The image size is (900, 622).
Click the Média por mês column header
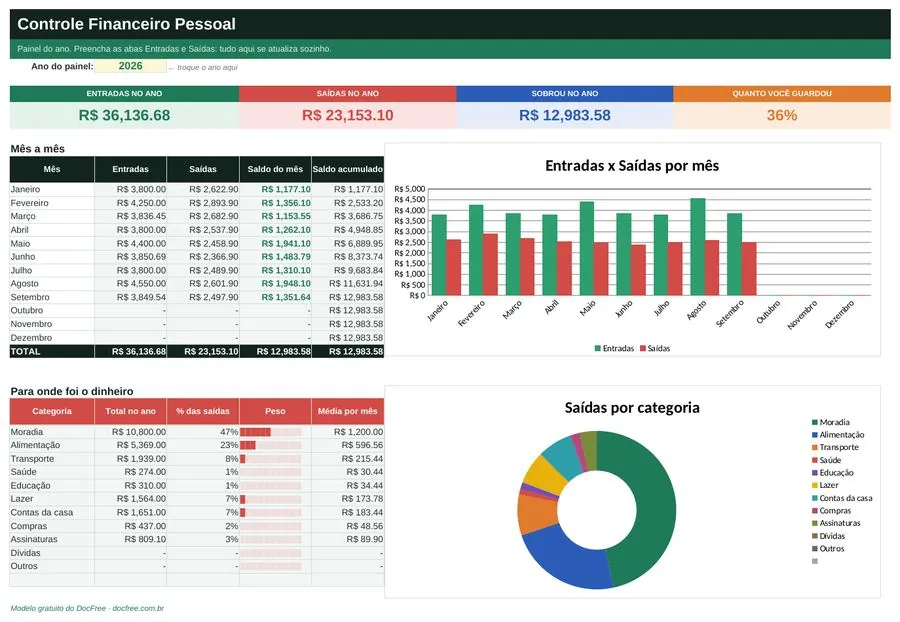347,411
